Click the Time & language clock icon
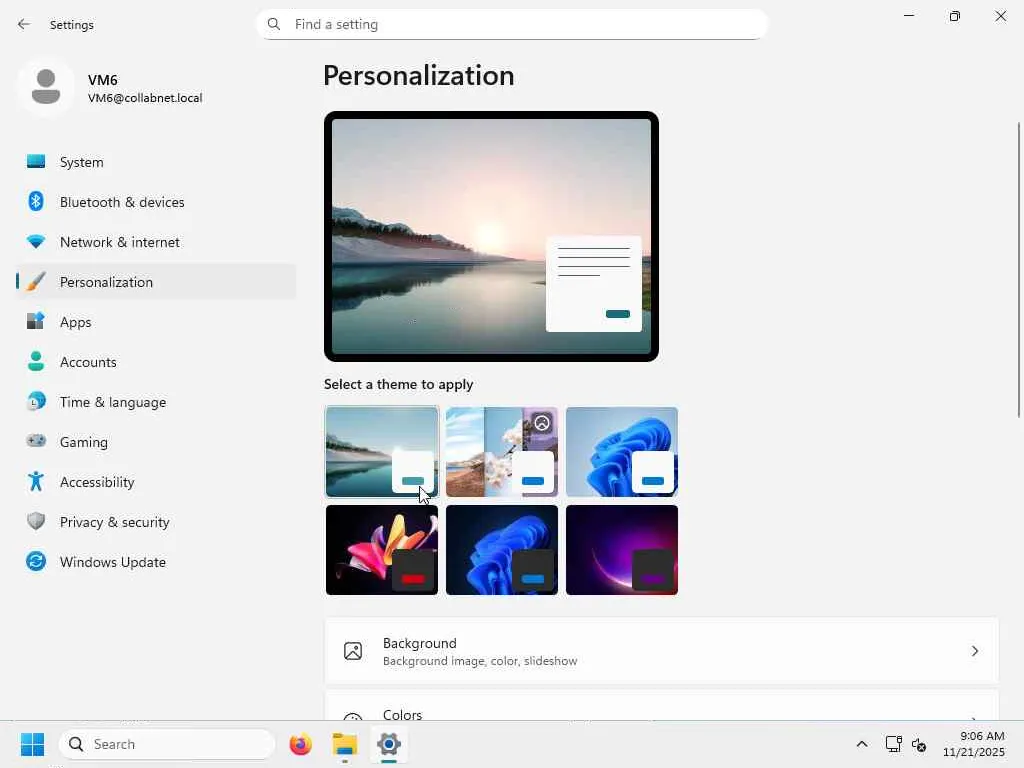 (36, 401)
